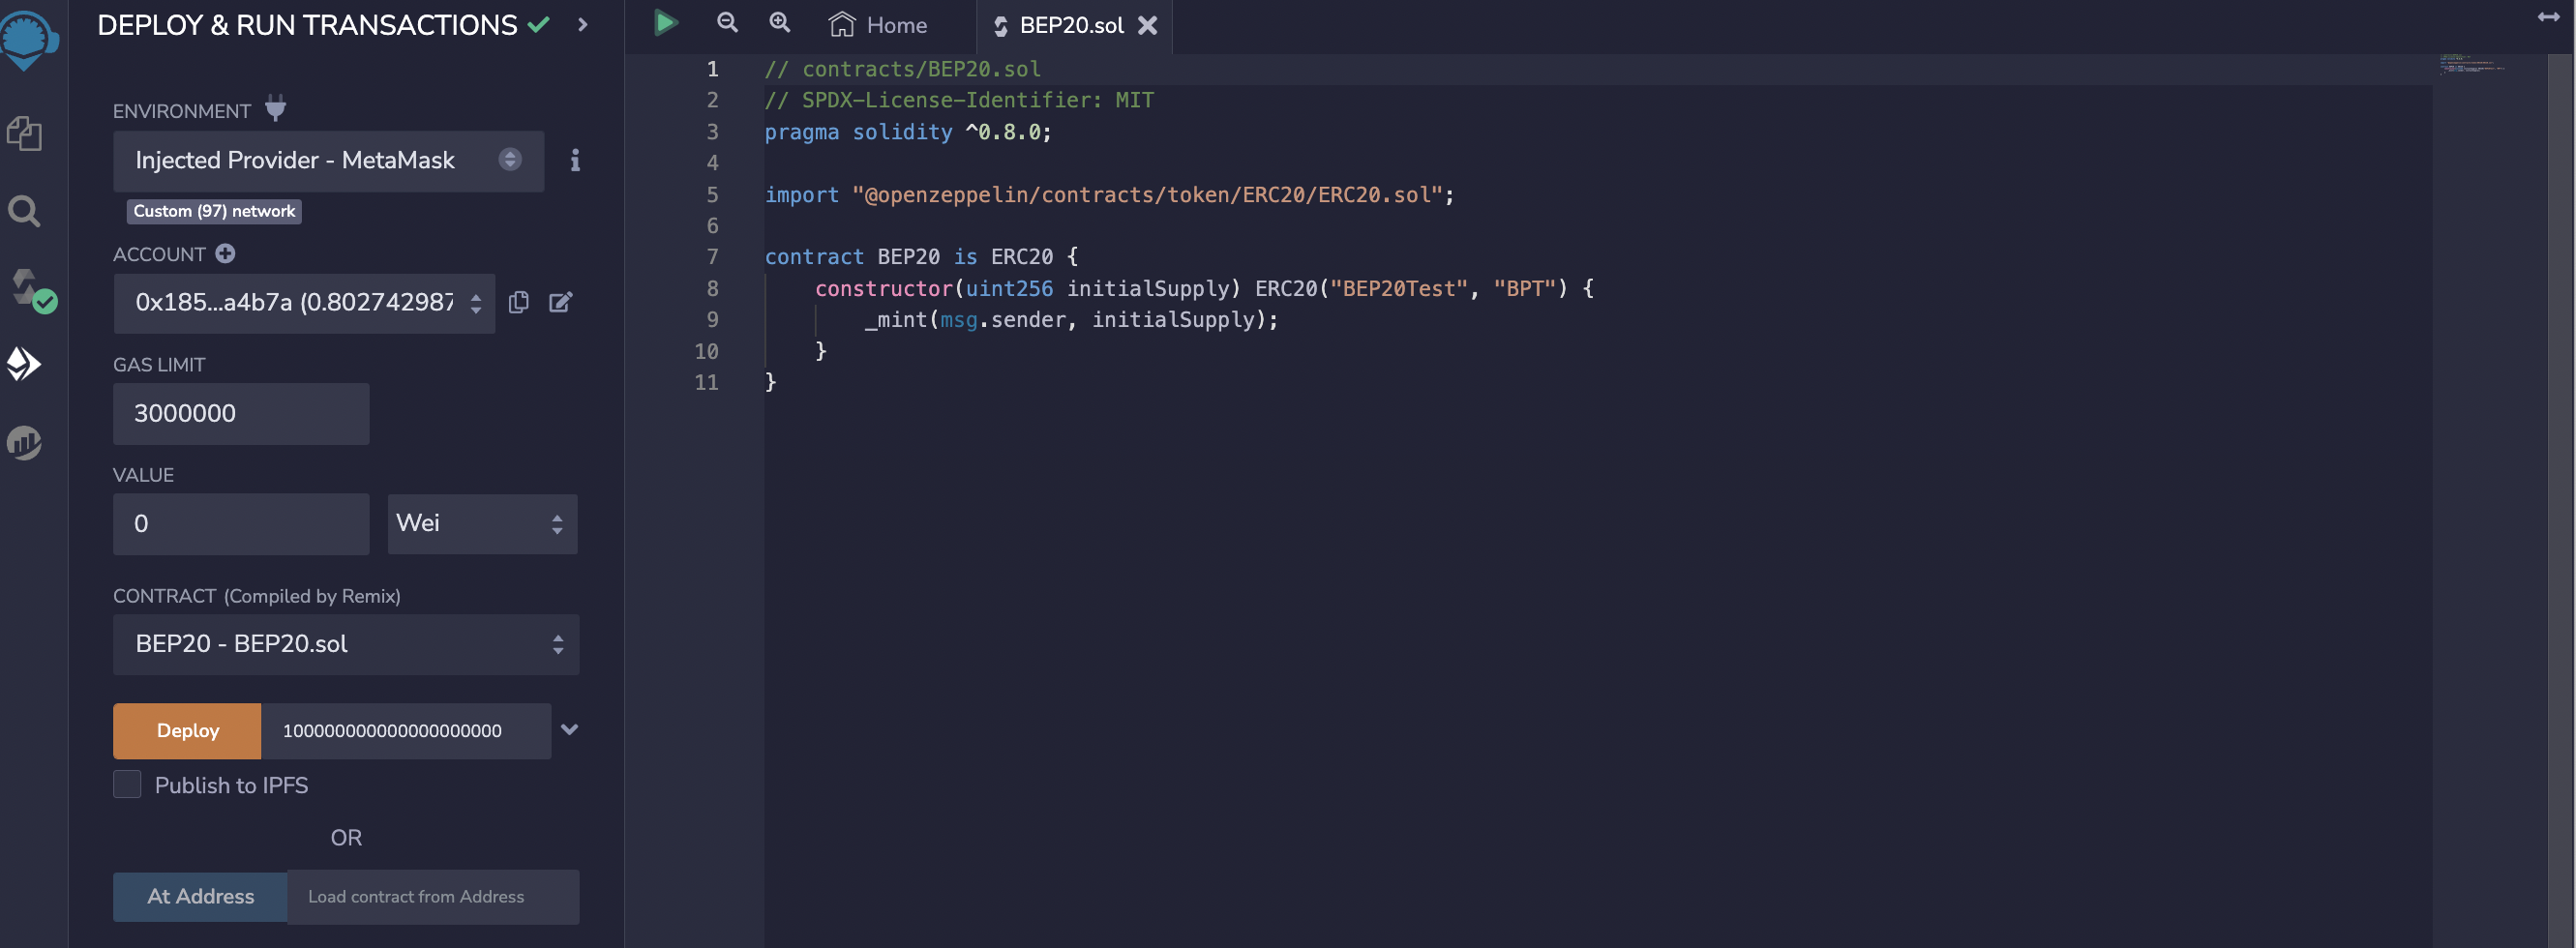Open the analytics chart sidebar icon
This screenshot has height=948, width=2576.
pos(24,442)
